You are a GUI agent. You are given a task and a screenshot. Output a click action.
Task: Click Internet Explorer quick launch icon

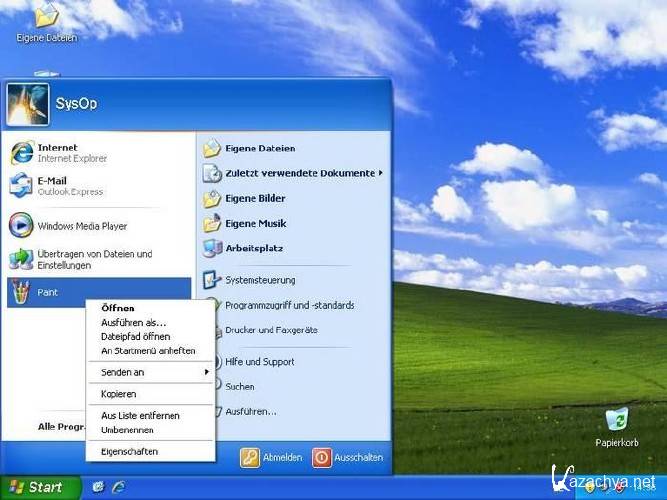(119, 487)
